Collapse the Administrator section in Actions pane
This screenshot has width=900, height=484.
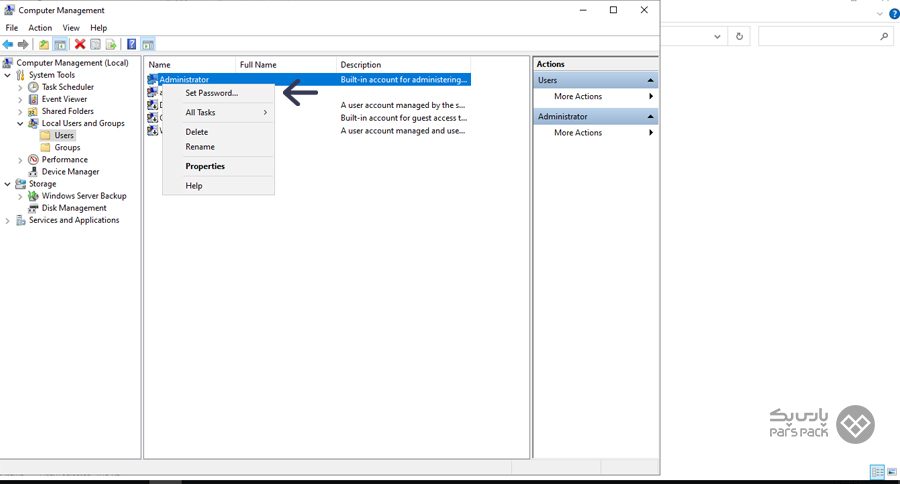tap(650, 117)
